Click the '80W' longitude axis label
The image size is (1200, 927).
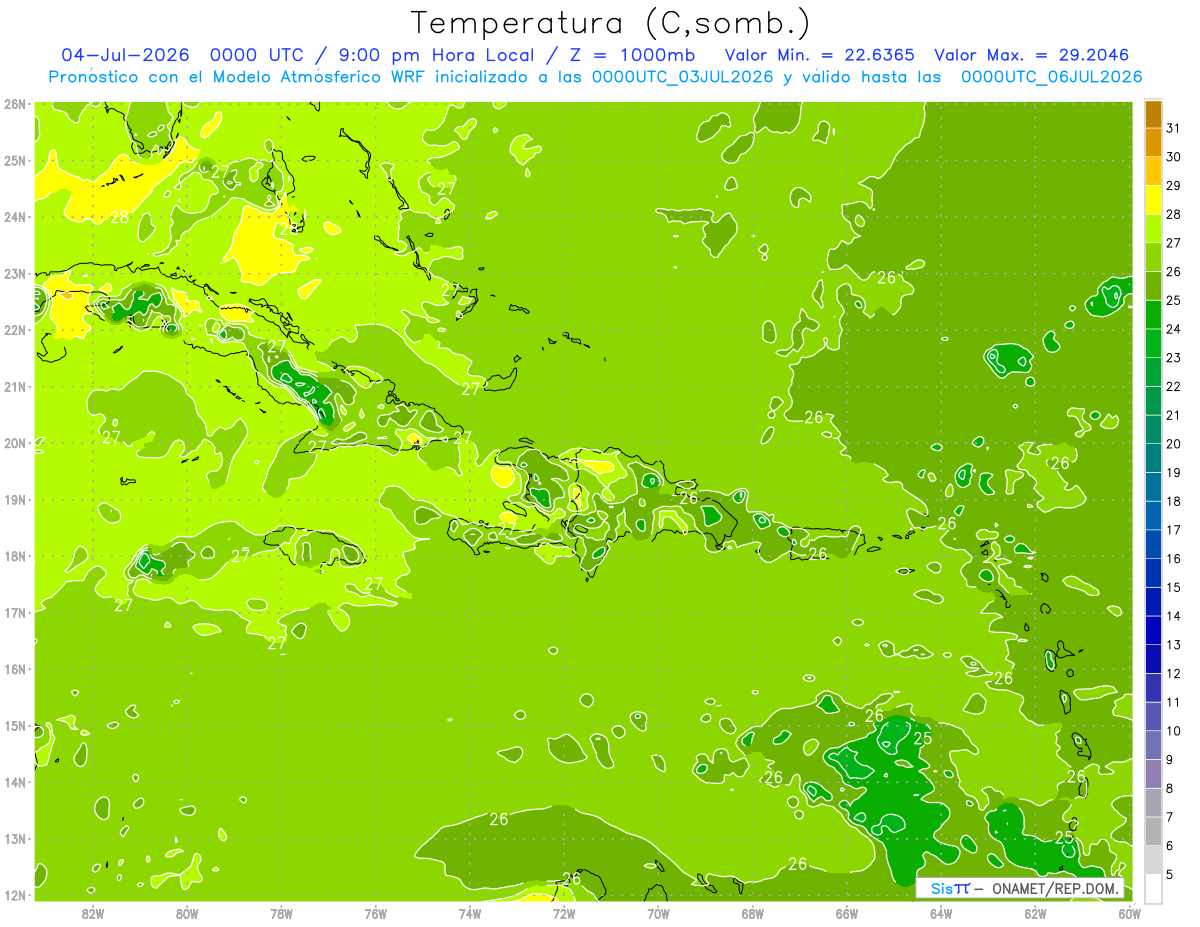pyautogui.click(x=187, y=913)
